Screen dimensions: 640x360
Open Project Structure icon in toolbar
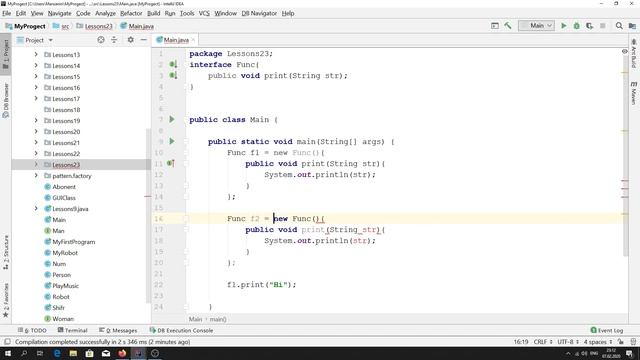[x=632, y=26]
